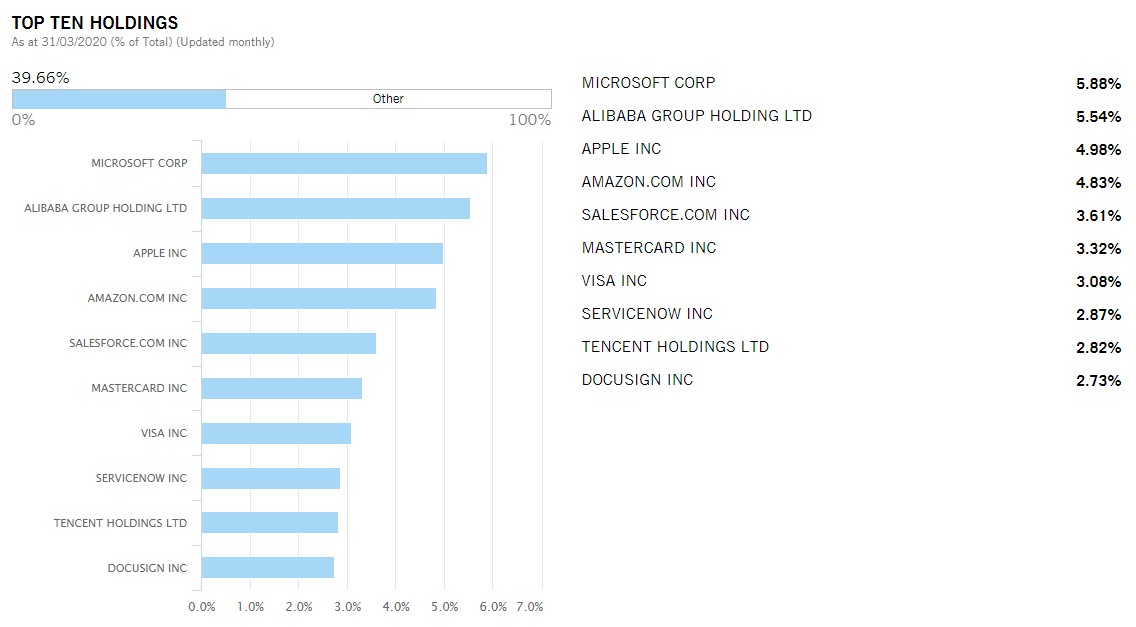The width and height of the screenshot is (1136, 627).
Task: Click the ServiceNow Inc chart bar
Action: [x=271, y=478]
